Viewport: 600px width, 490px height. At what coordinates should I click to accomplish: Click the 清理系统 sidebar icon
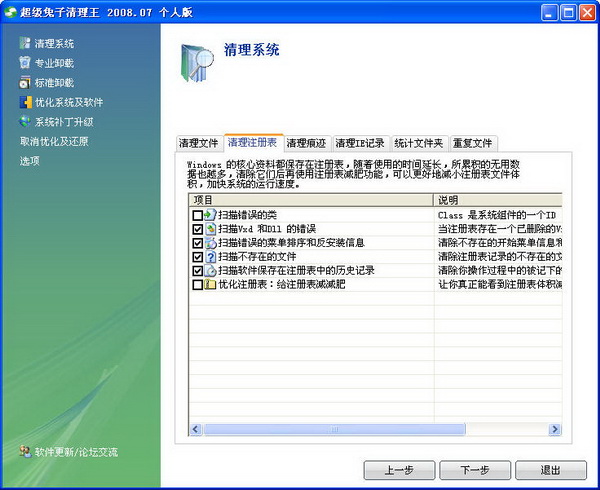[x=25, y=43]
